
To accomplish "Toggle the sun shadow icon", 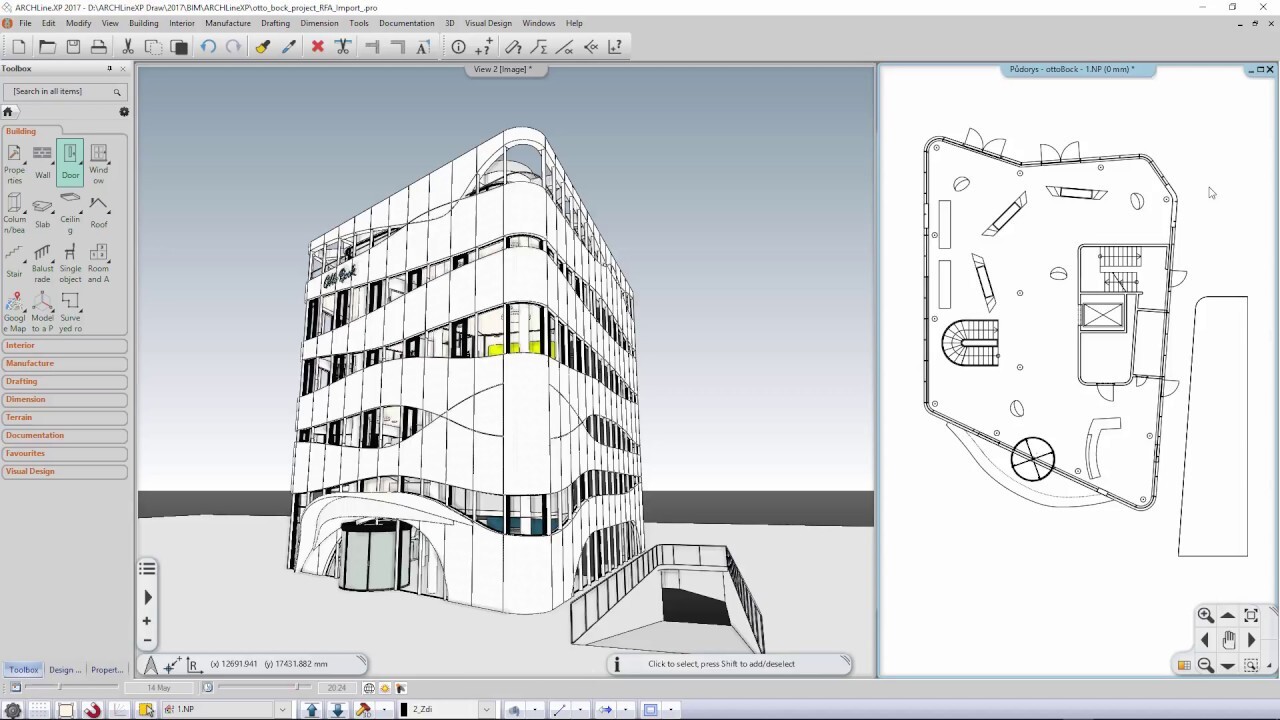I will pos(385,688).
